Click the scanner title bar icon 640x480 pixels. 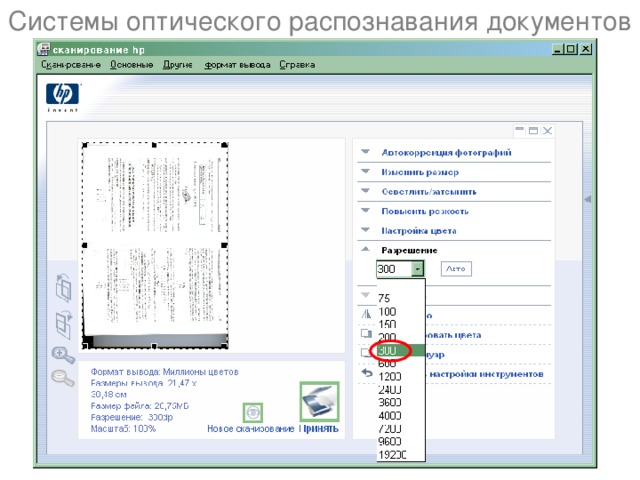click(43, 49)
